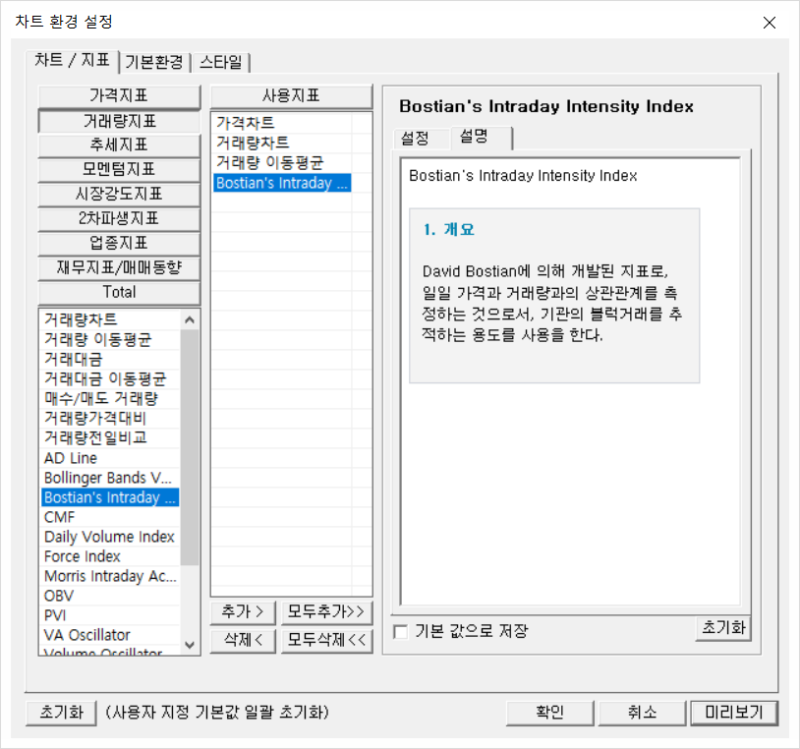Viewport: 800px width, 749px height.
Task: Open the 모멘텀지표 indicator category
Action: click(118, 170)
